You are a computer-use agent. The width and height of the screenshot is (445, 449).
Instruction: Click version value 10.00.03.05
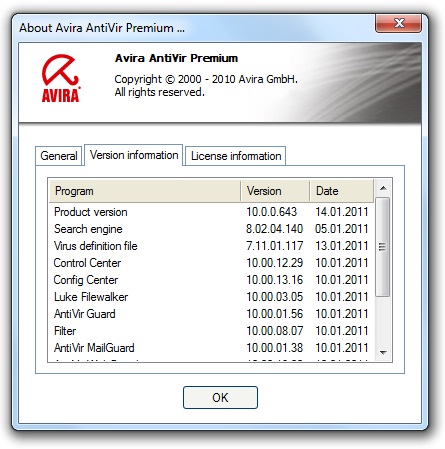click(x=274, y=297)
